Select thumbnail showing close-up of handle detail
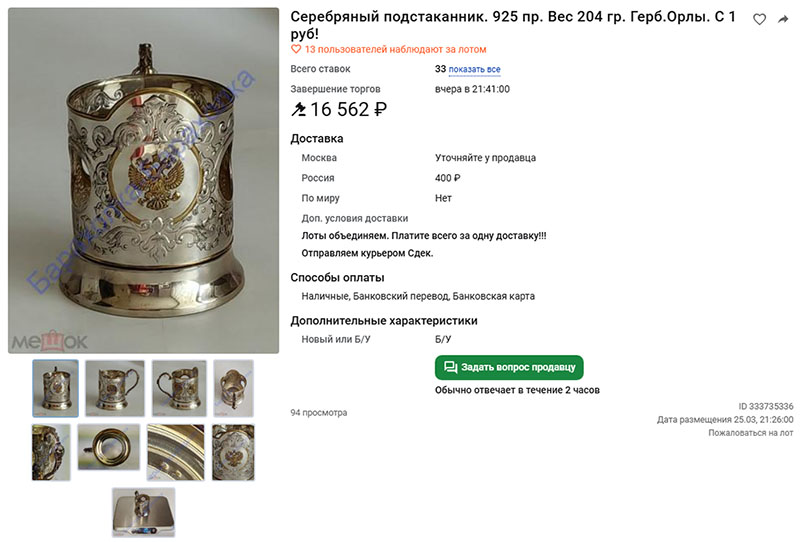 [x=51, y=452]
